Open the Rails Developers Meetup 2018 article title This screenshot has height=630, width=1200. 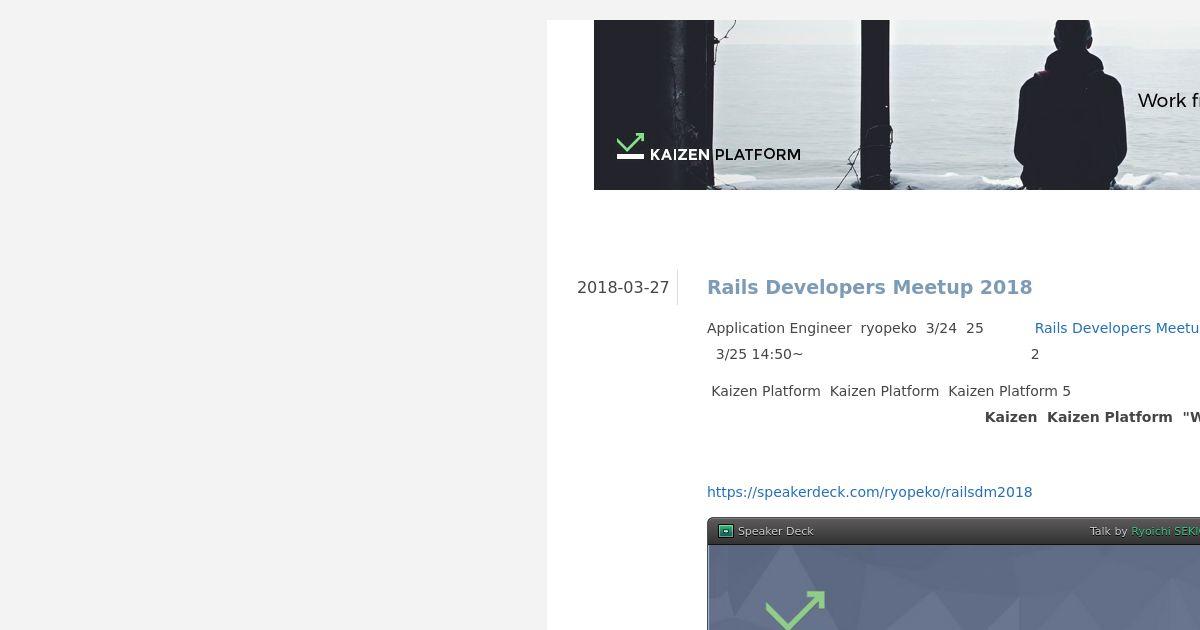(869, 287)
